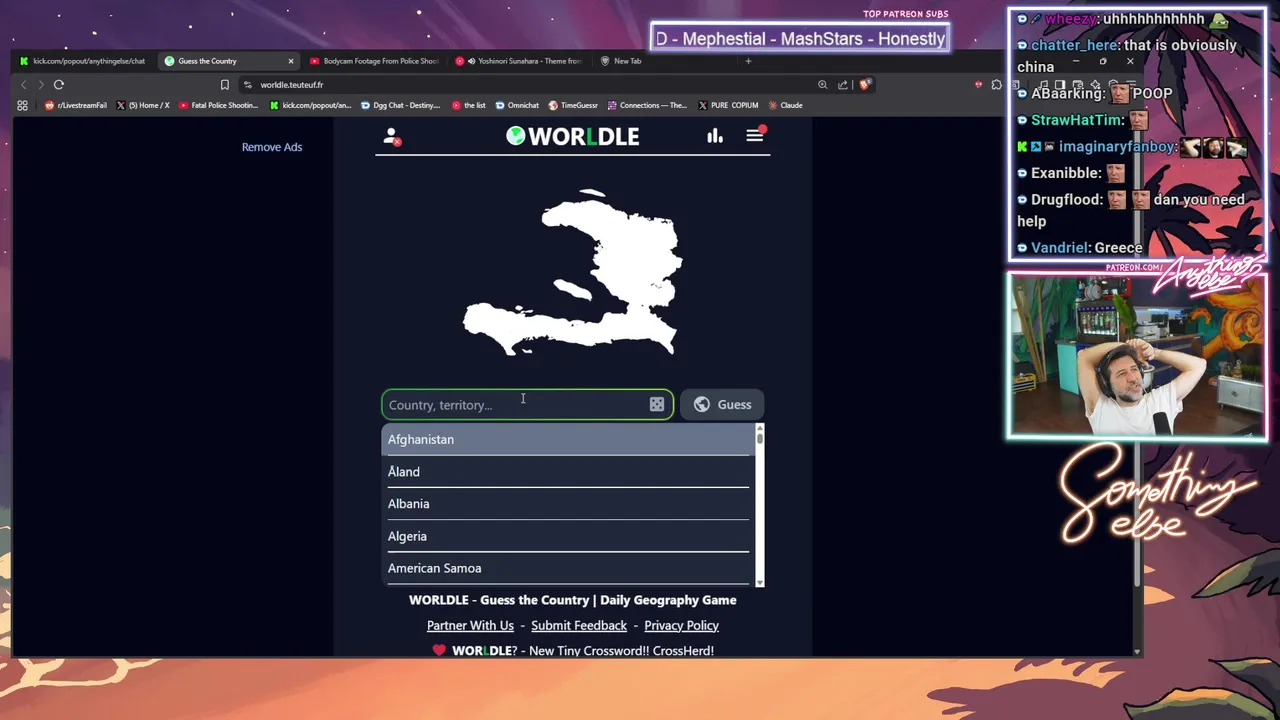Click the Remove Ads link
The width and height of the screenshot is (1280, 720).
coord(272,147)
